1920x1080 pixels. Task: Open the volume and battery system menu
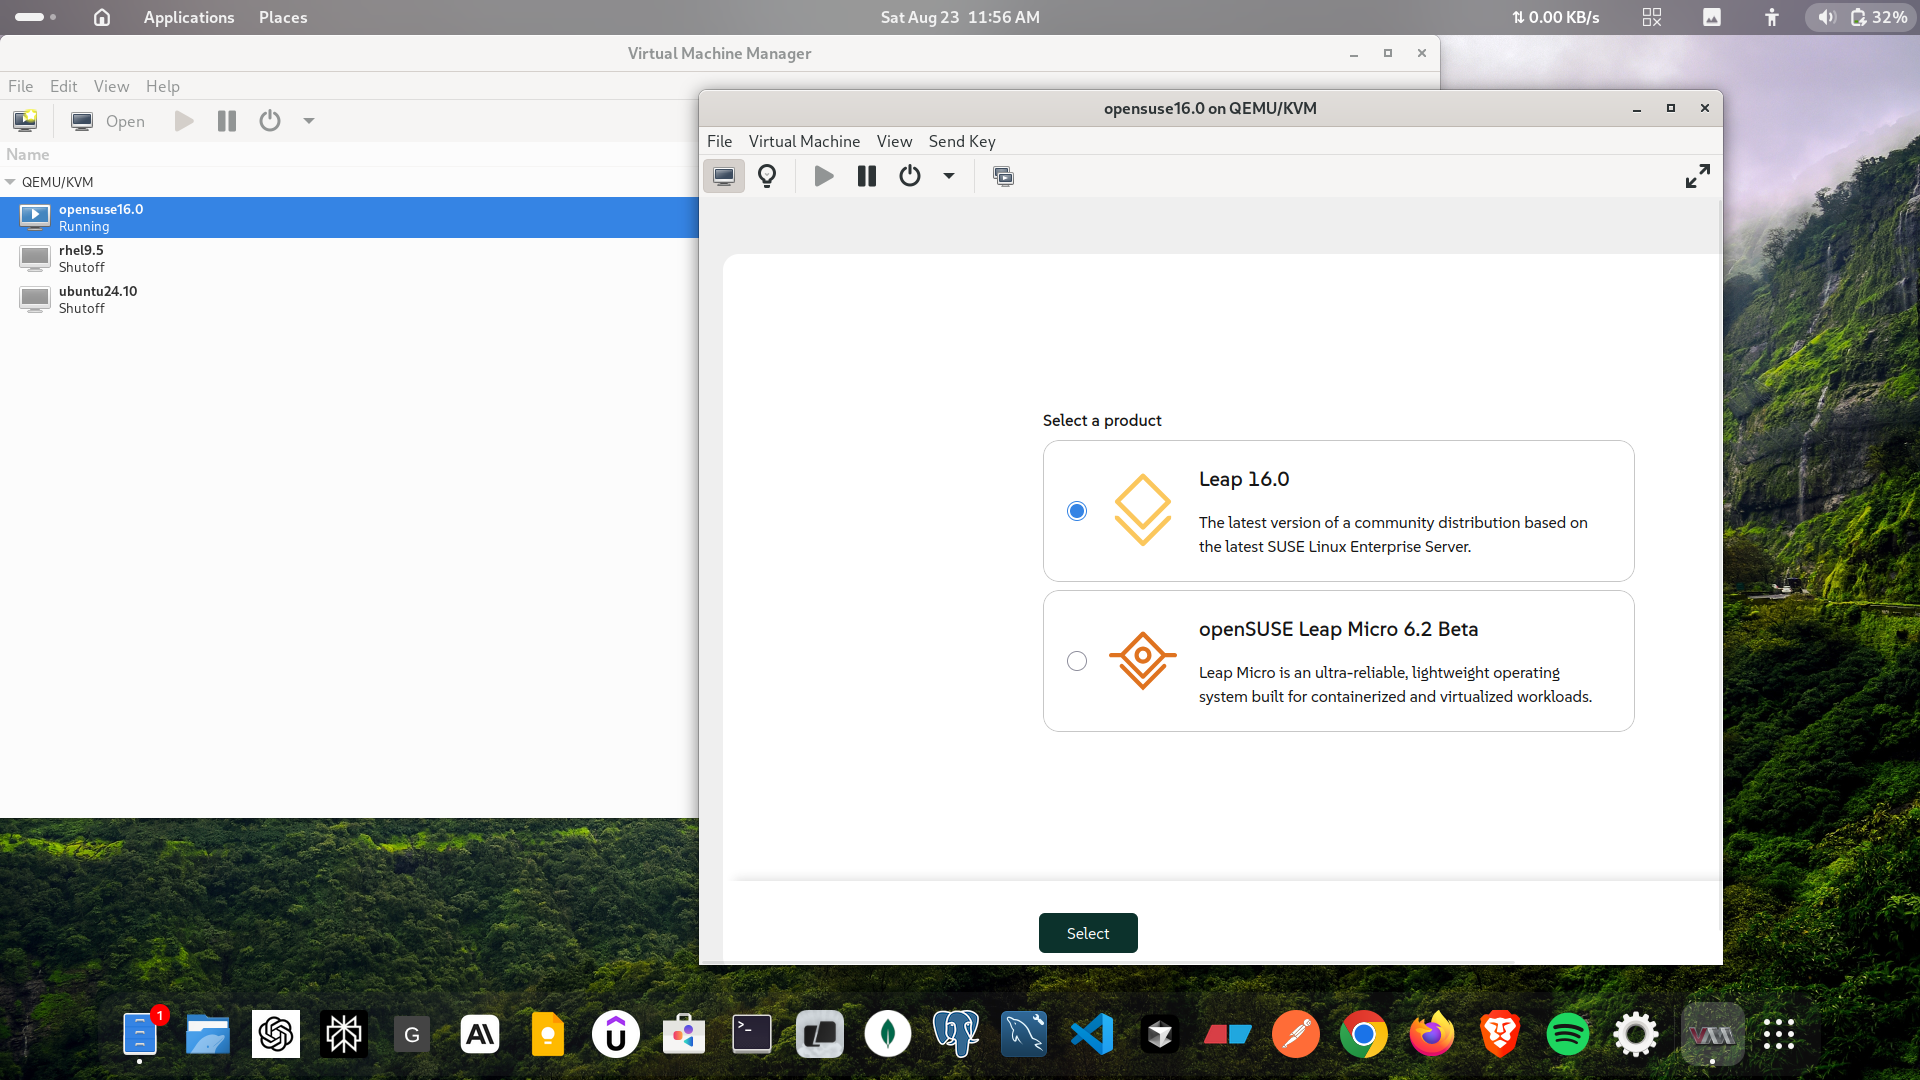1861,17
